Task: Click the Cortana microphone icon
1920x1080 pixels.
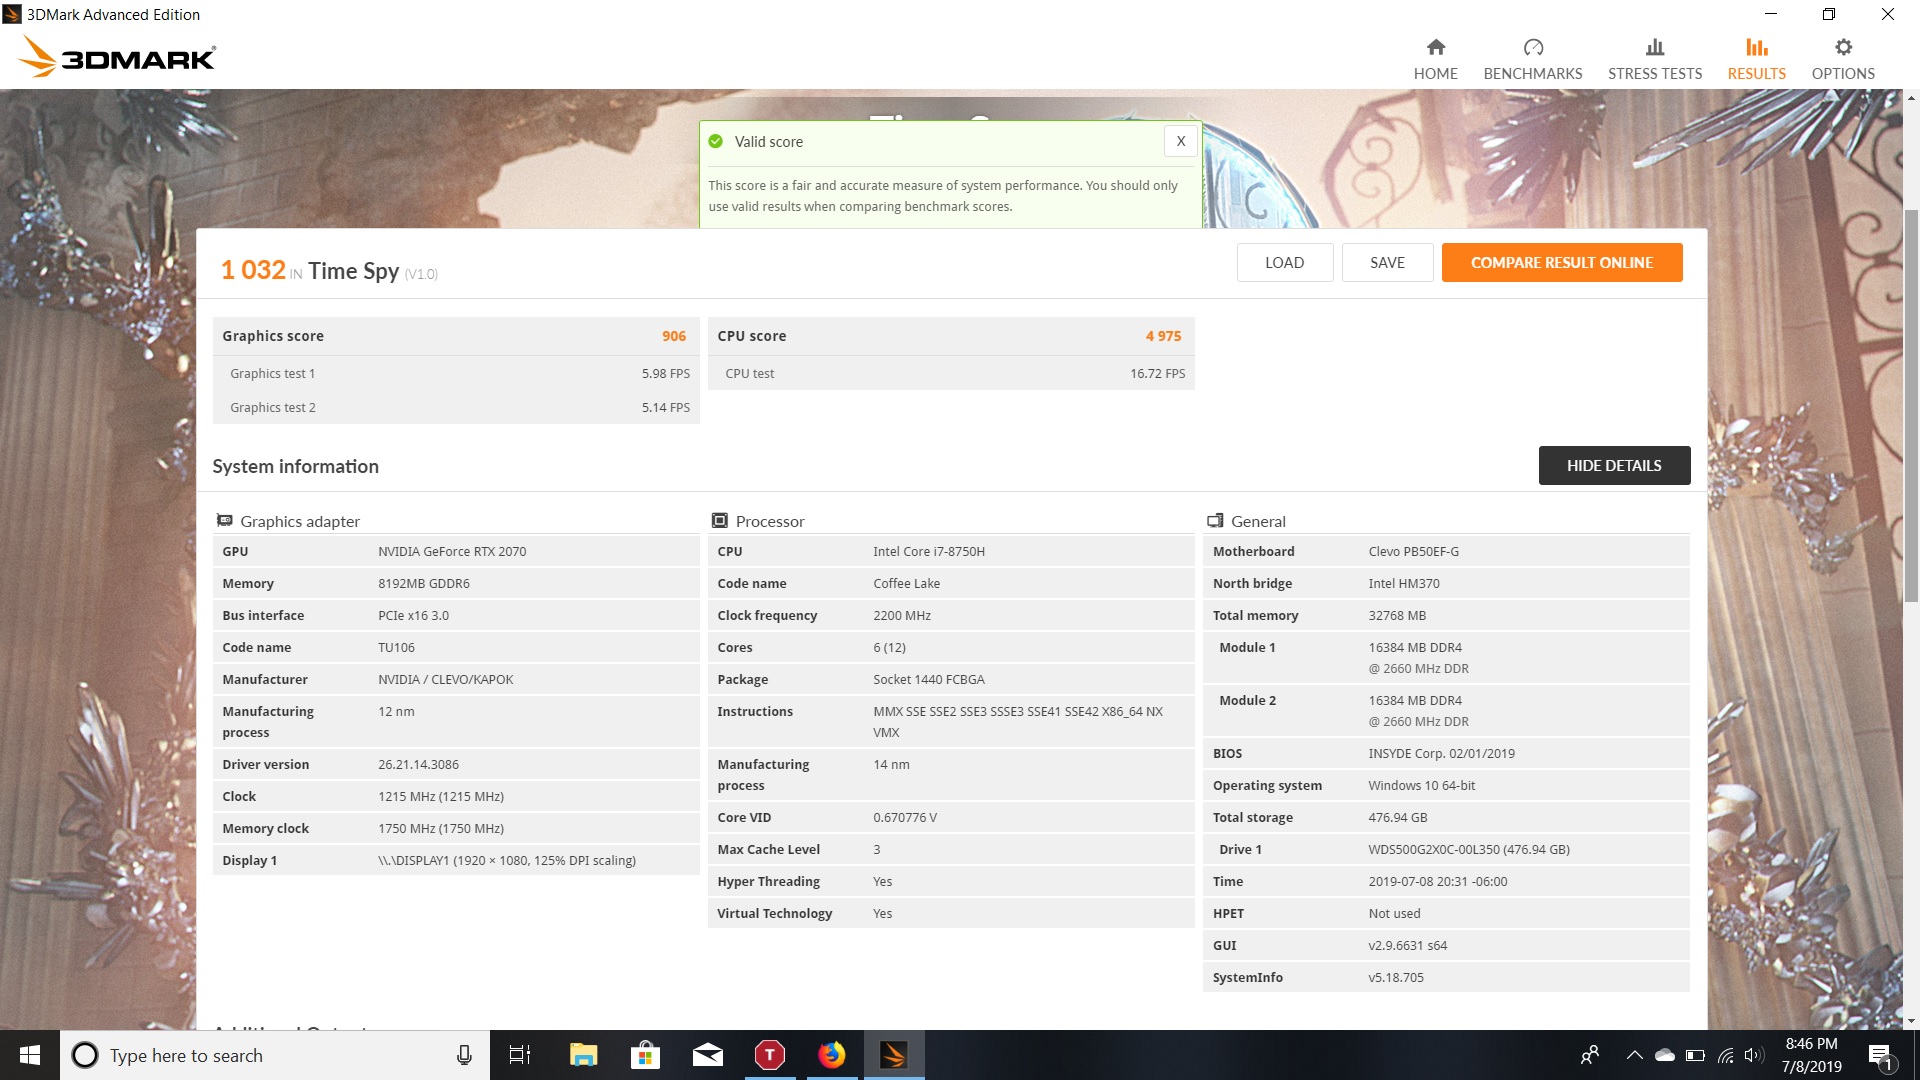Action: (464, 1055)
